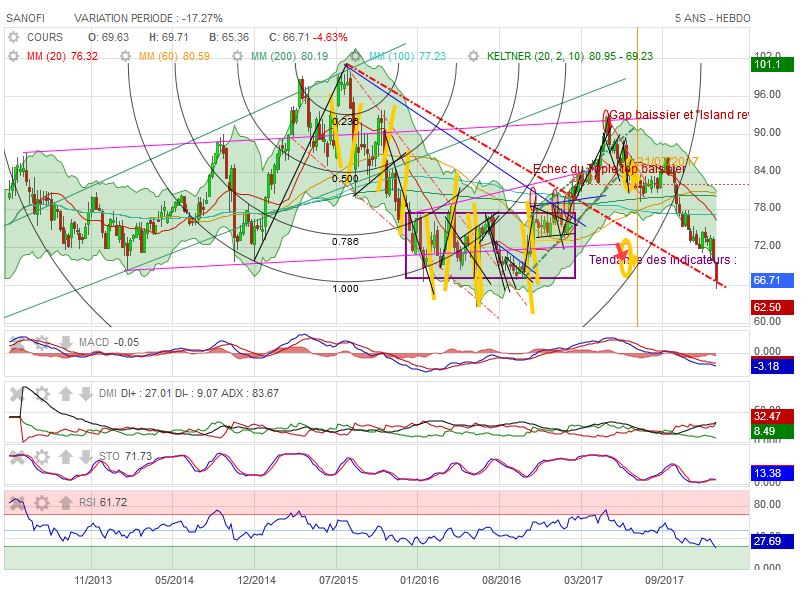Screen dimensions: 808x593
Task: Click the green 8.49 DMI value tag
Action: point(772,431)
